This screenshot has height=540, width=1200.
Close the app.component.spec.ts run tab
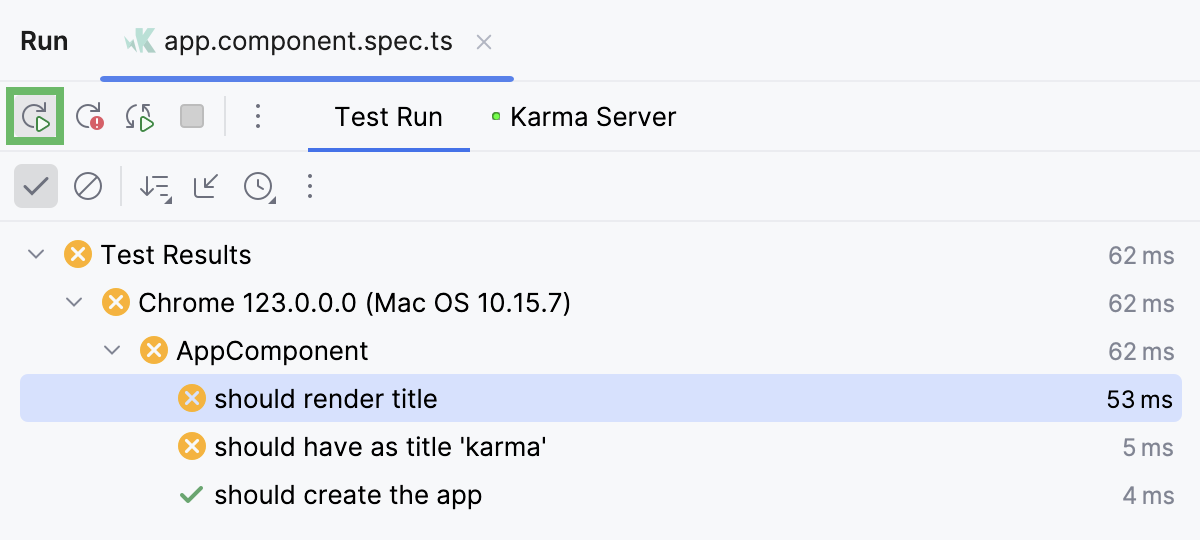tap(484, 42)
